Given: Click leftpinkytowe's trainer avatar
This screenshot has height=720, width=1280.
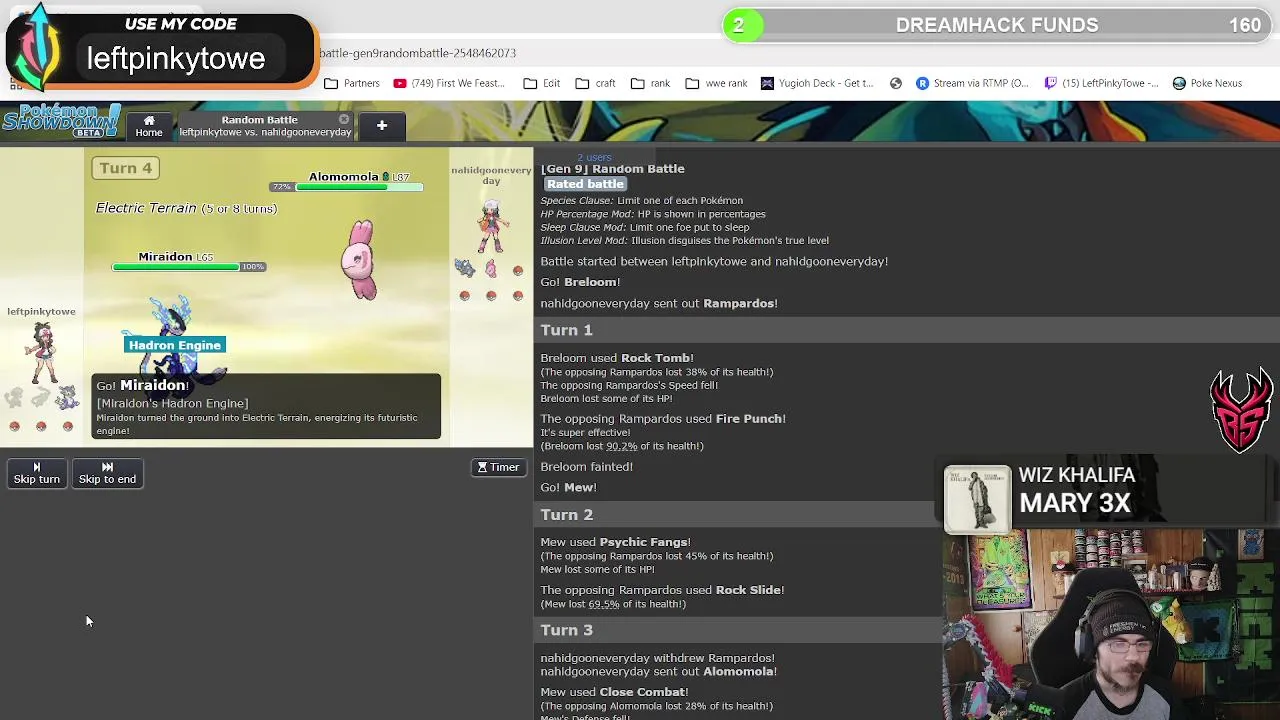Looking at the screenshot, I should click(x=43, y=353).
